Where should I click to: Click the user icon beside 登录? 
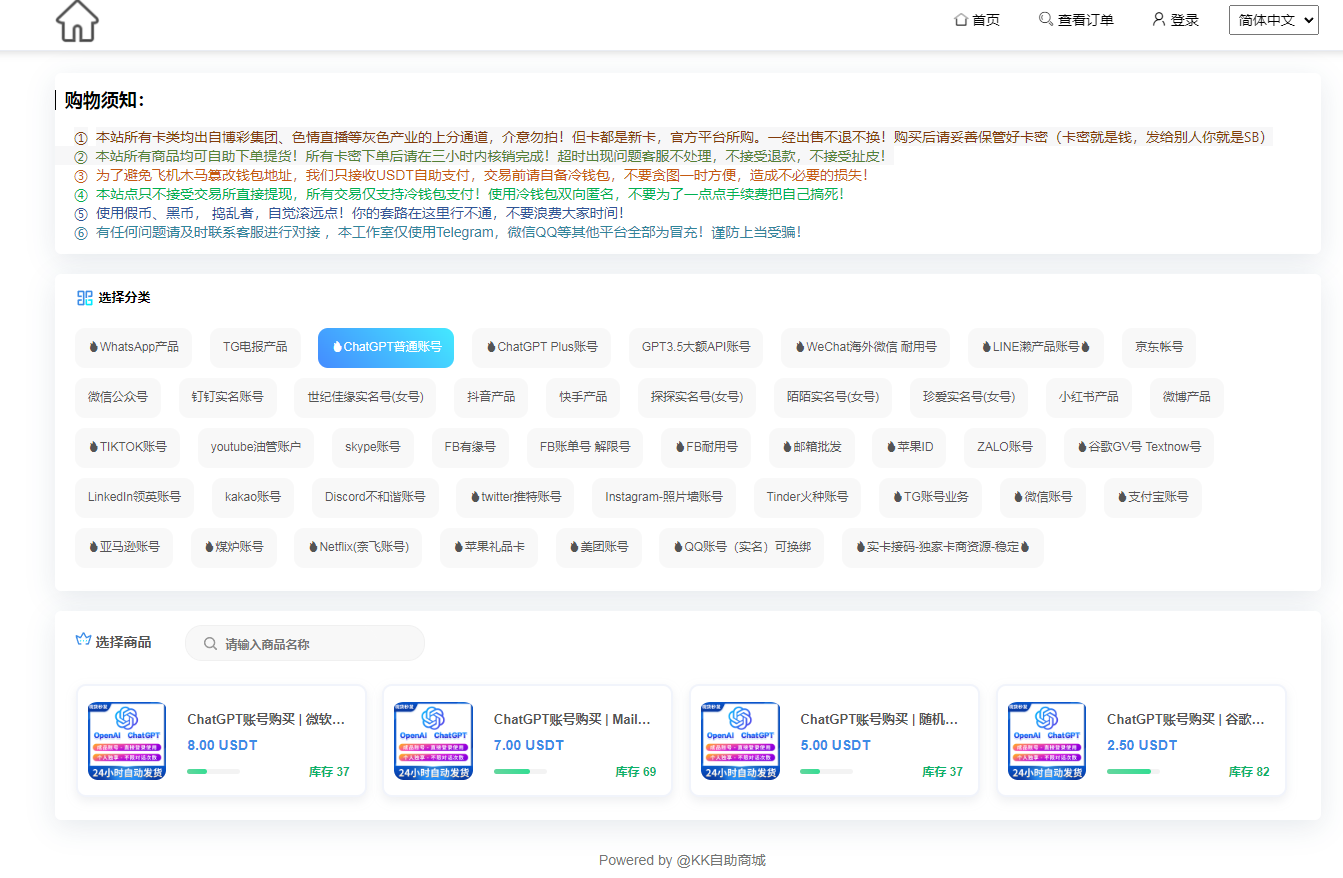1159,19
